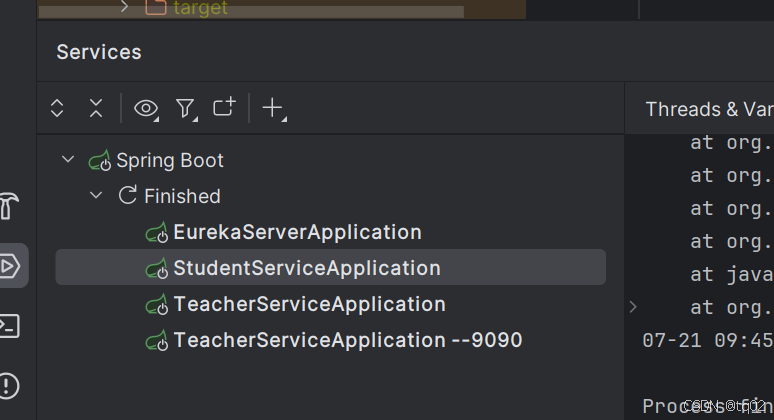This screenshot has height=420, width=774.
Task: Open the View Options eye icon
Action: pyautogui.click(x=146, y=109)
